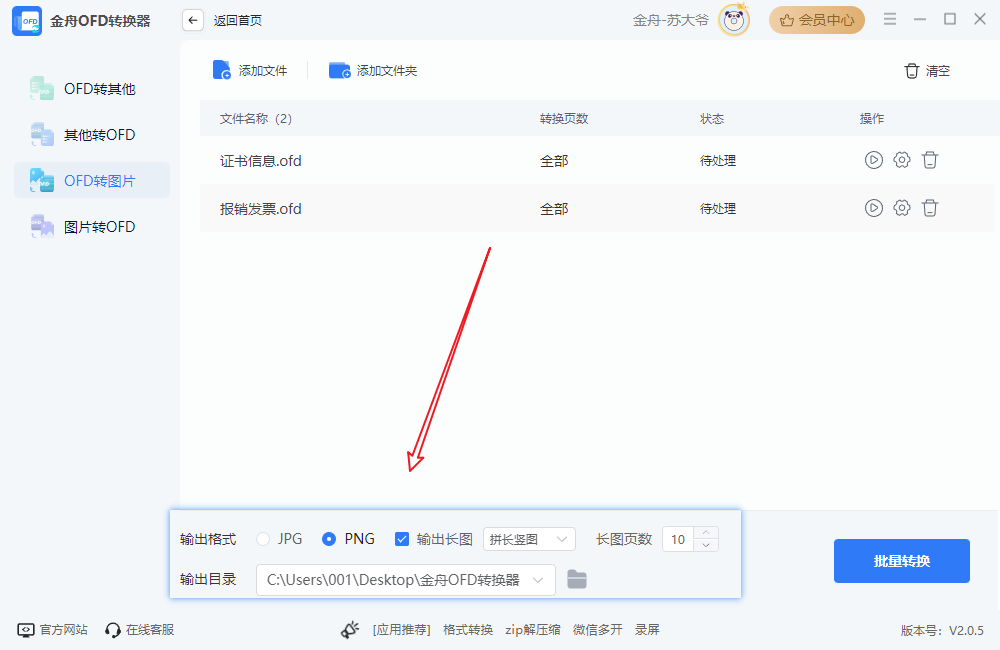The width and height of the screenshot is (1000, 650).
Task: Open the 会员中心 button
Action: [x=816, y=20]
